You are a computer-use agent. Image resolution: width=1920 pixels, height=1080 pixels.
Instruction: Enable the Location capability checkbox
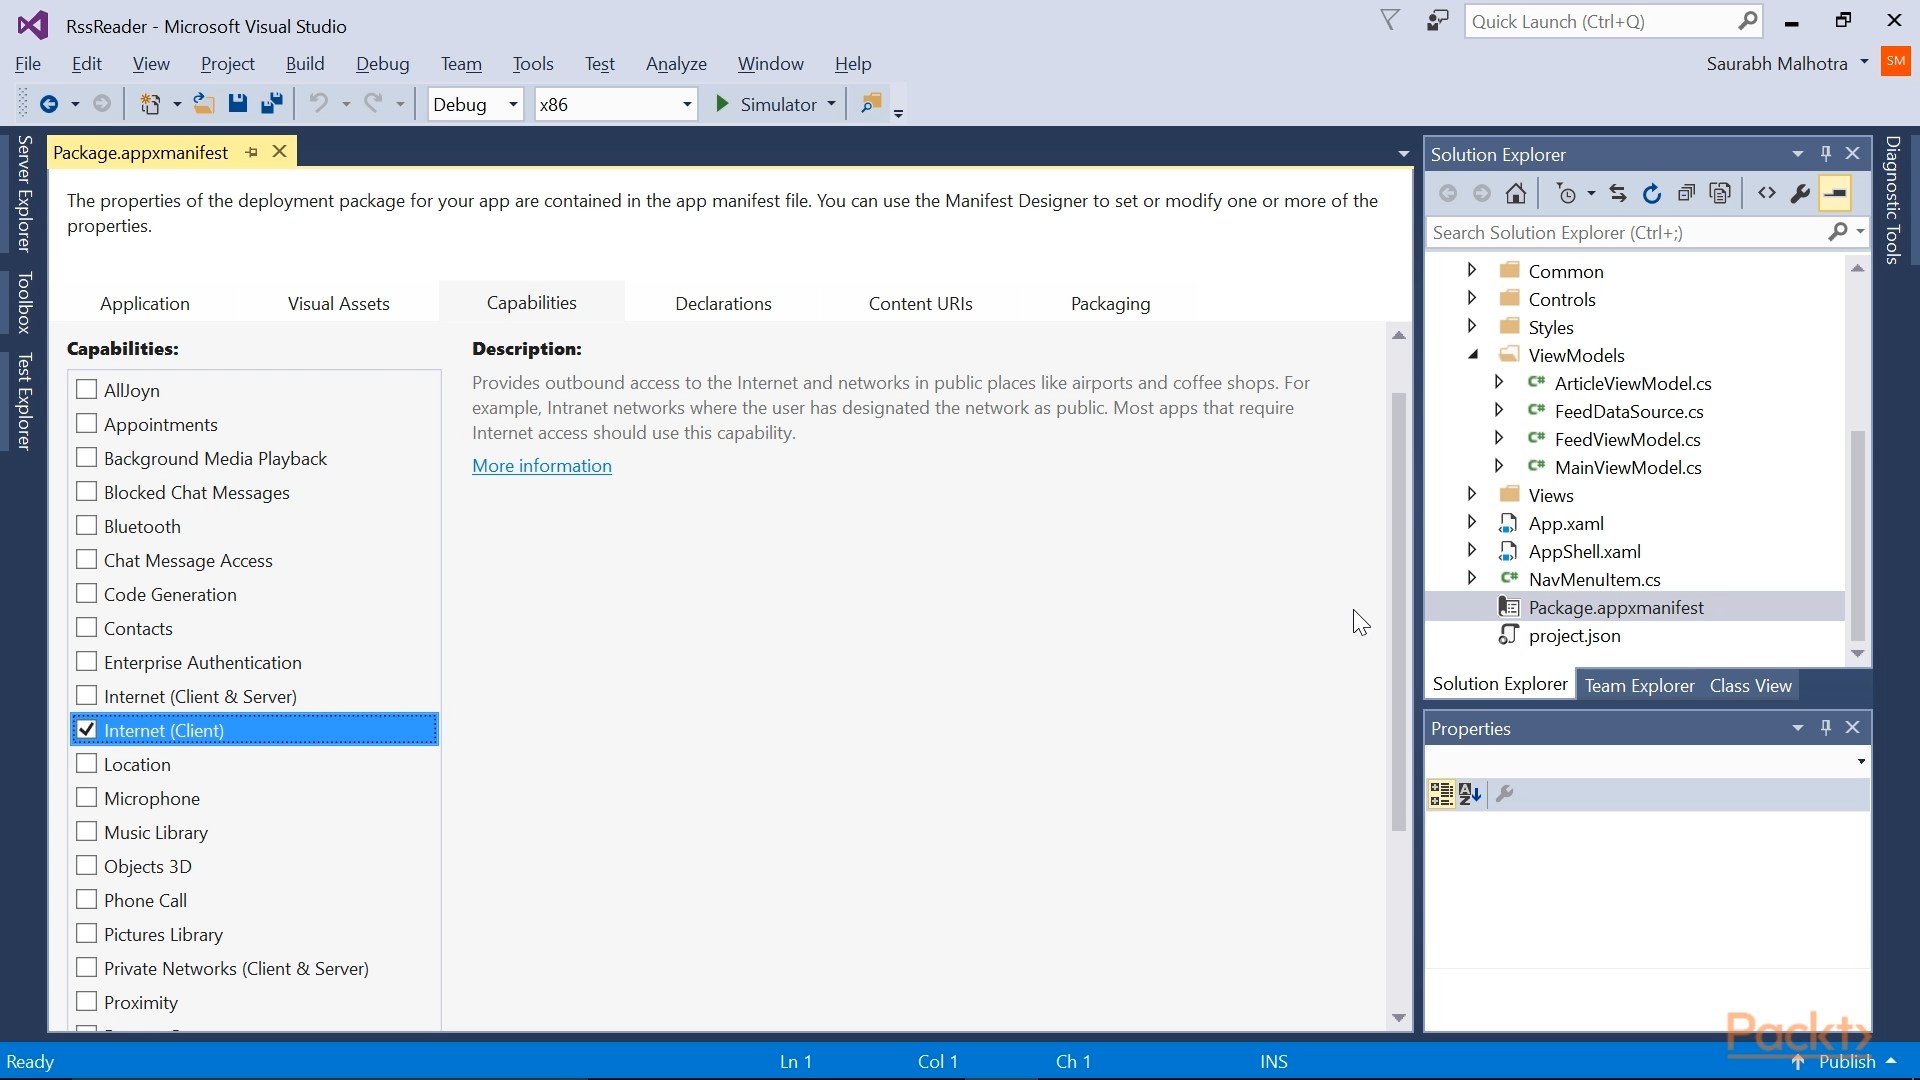click(x=87, y=763)
